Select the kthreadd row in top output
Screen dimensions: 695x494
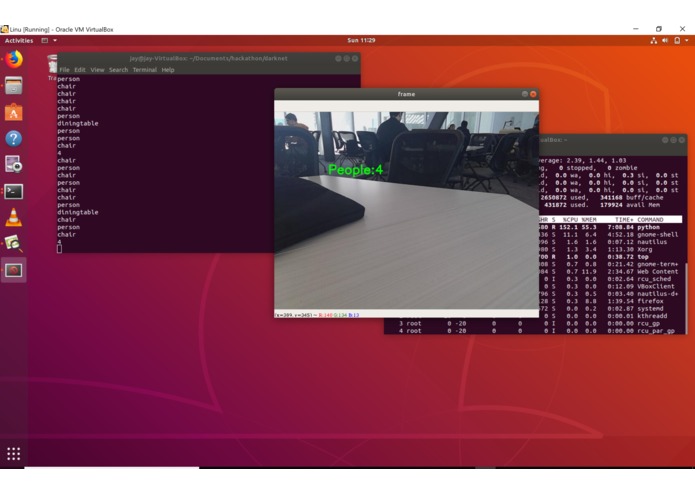coord(610,316)
